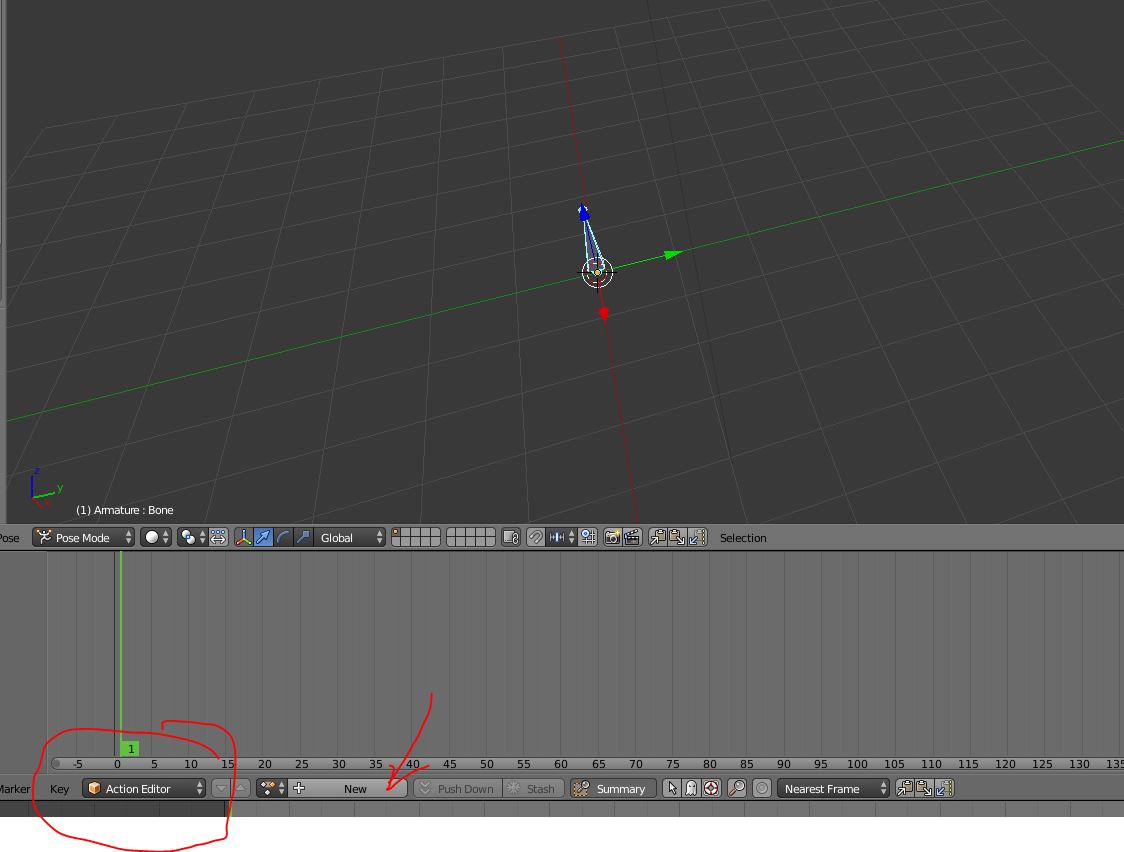Select the rotate manipulator arc icon
This screenshot has height=852, width=1124.
pyautogui.click(x=283, y=538)
